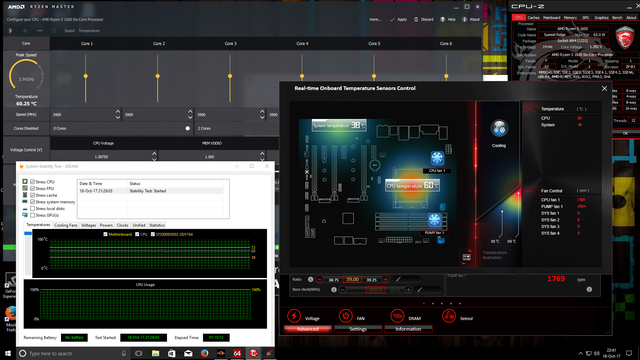Click the Cooling mode icon in sensor panel
640x360 pixels.
tap(499, 129)
